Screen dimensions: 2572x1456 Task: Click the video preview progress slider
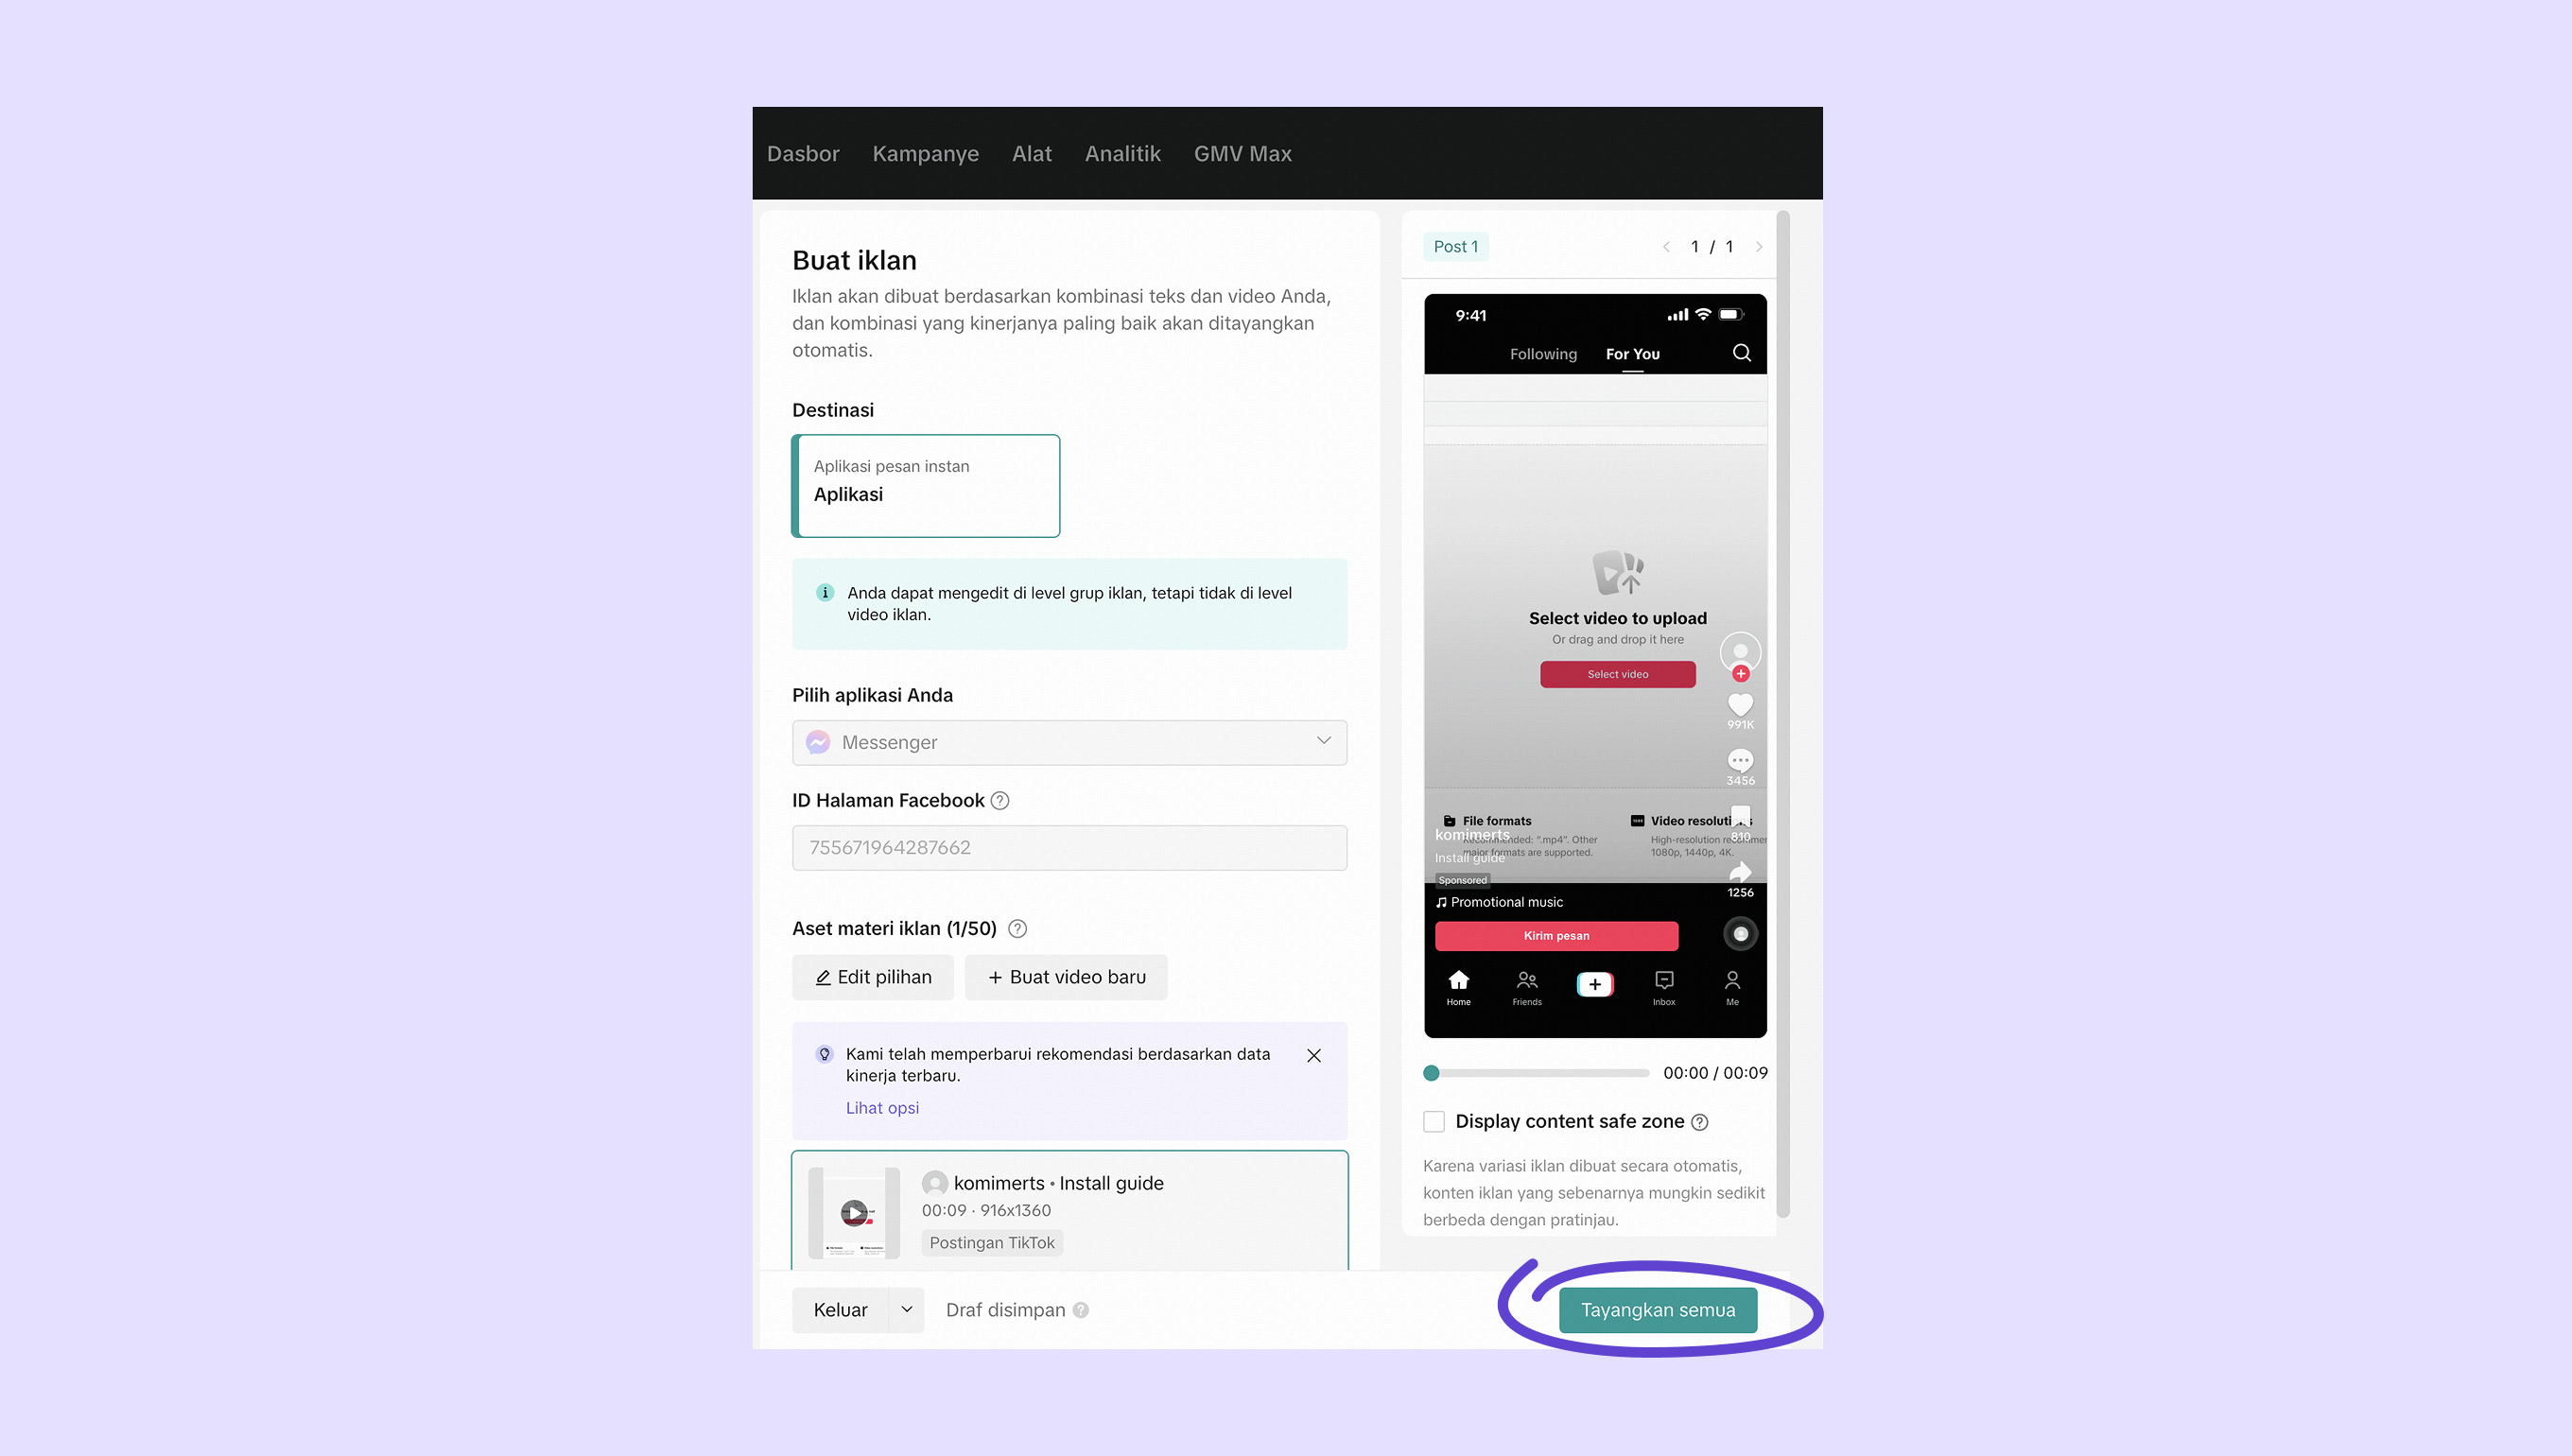pyautogui.click(x=1536, y=1073)
